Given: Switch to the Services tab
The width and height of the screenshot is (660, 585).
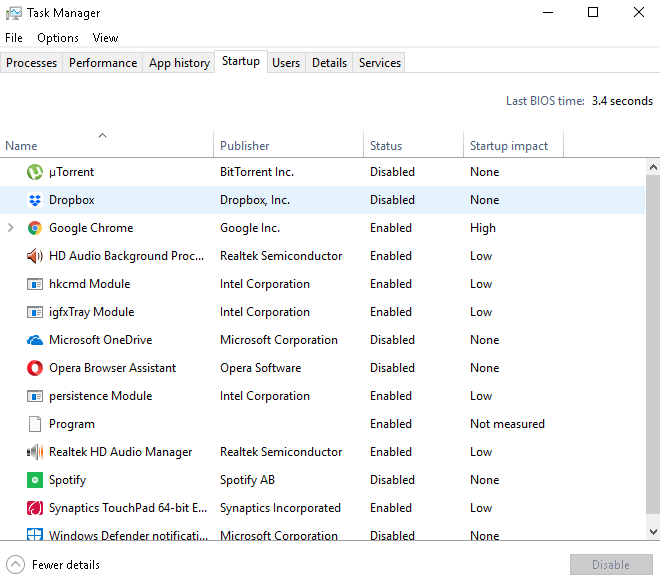Looking at the screenshot, I should tap(379, 63).
